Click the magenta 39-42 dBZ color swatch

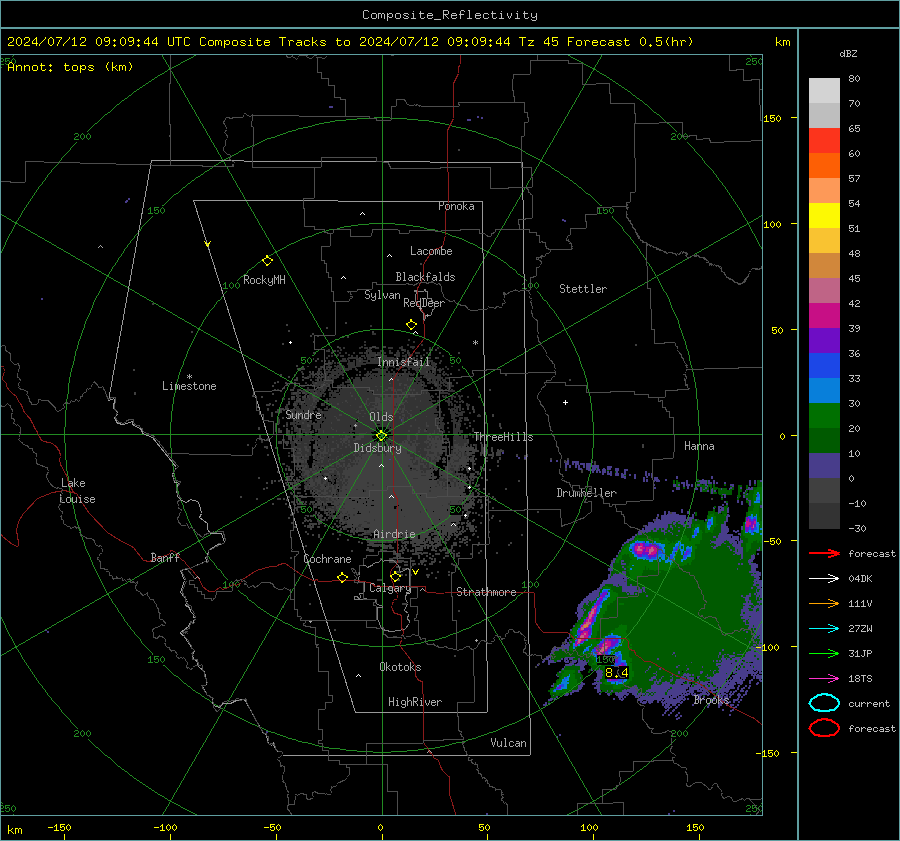coord(824,315)
